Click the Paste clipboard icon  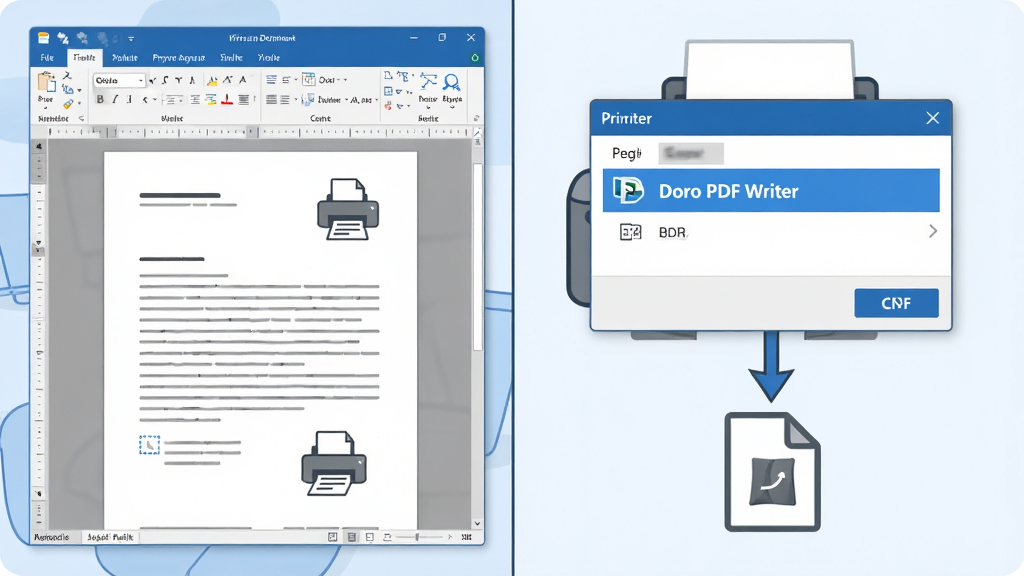click(46, 83)
